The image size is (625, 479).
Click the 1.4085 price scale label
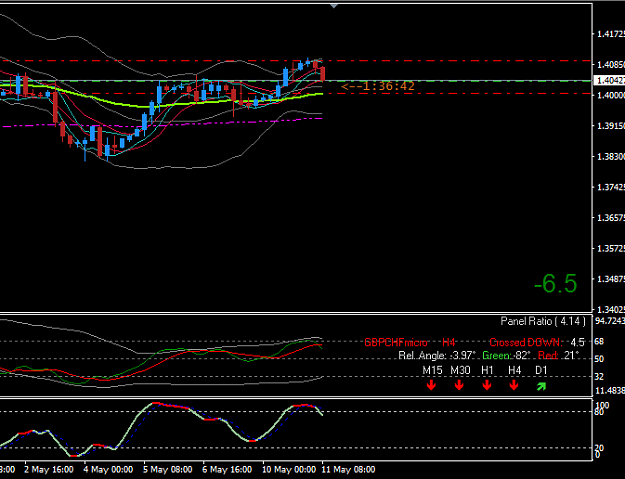tap(610, 64)
